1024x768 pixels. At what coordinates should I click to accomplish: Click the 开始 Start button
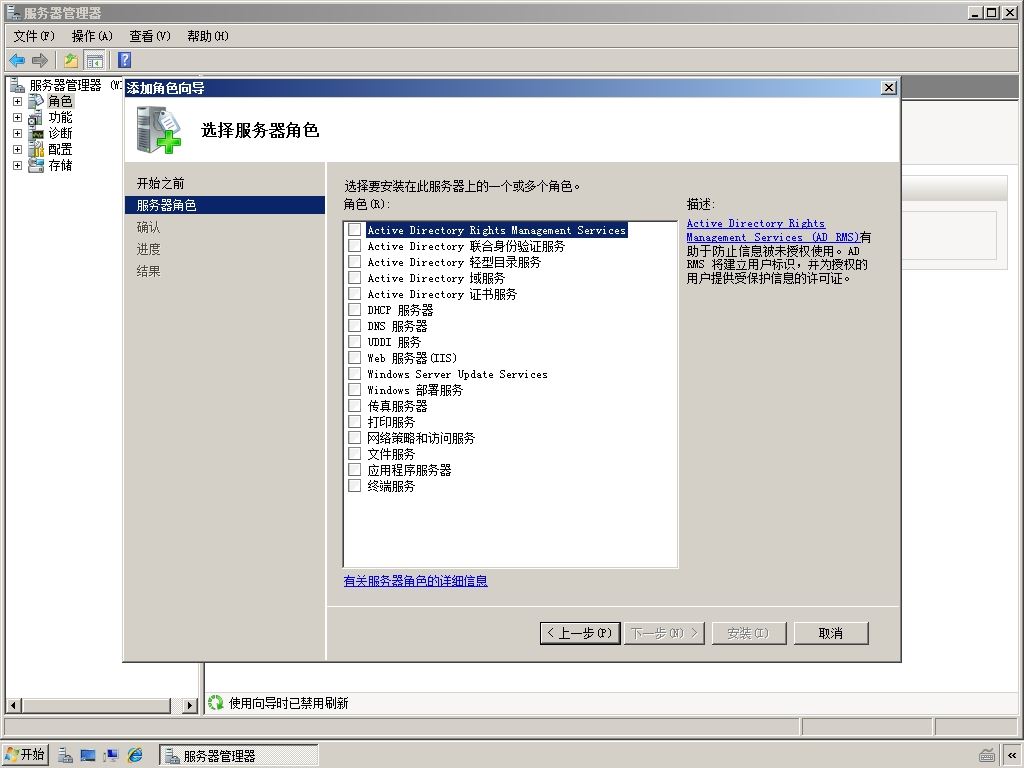tap(25, 755)
